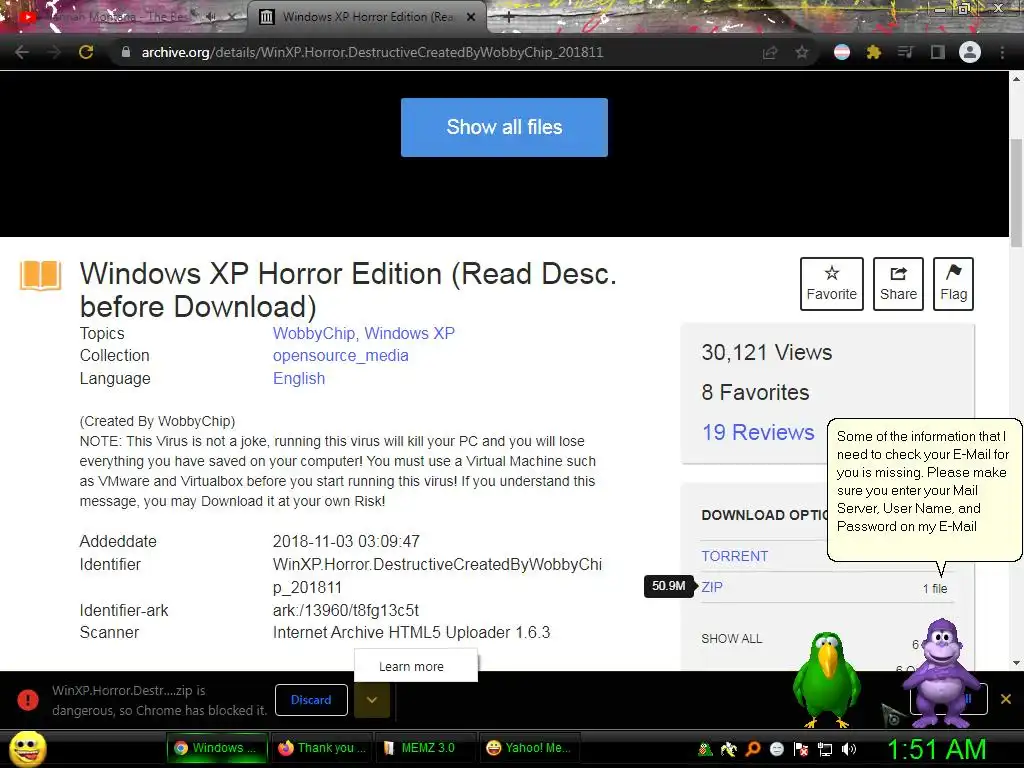Click SHOW ALL download options
1024x768 pixels.
point(731,639)
